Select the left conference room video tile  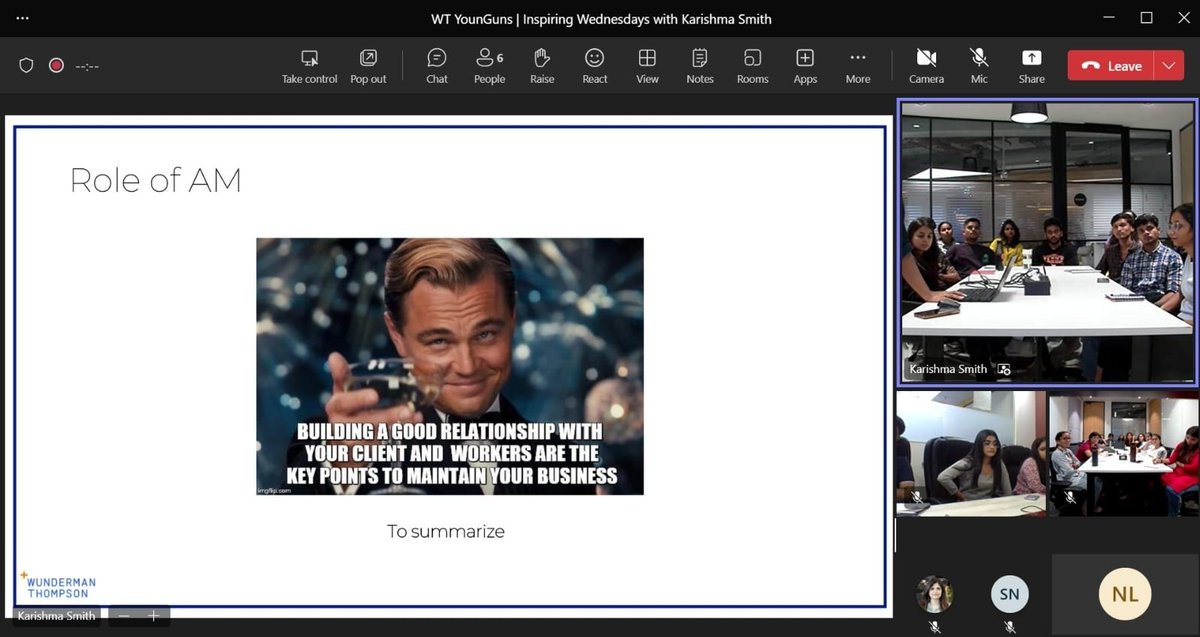coord(971,453)
